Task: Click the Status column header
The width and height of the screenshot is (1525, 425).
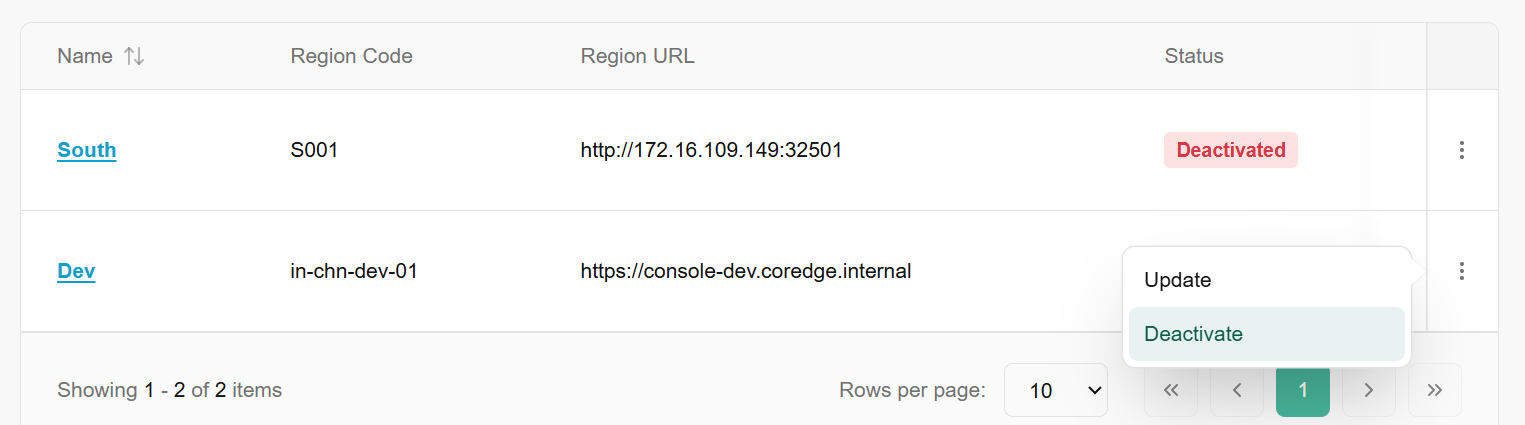Action: point(1194,56)
